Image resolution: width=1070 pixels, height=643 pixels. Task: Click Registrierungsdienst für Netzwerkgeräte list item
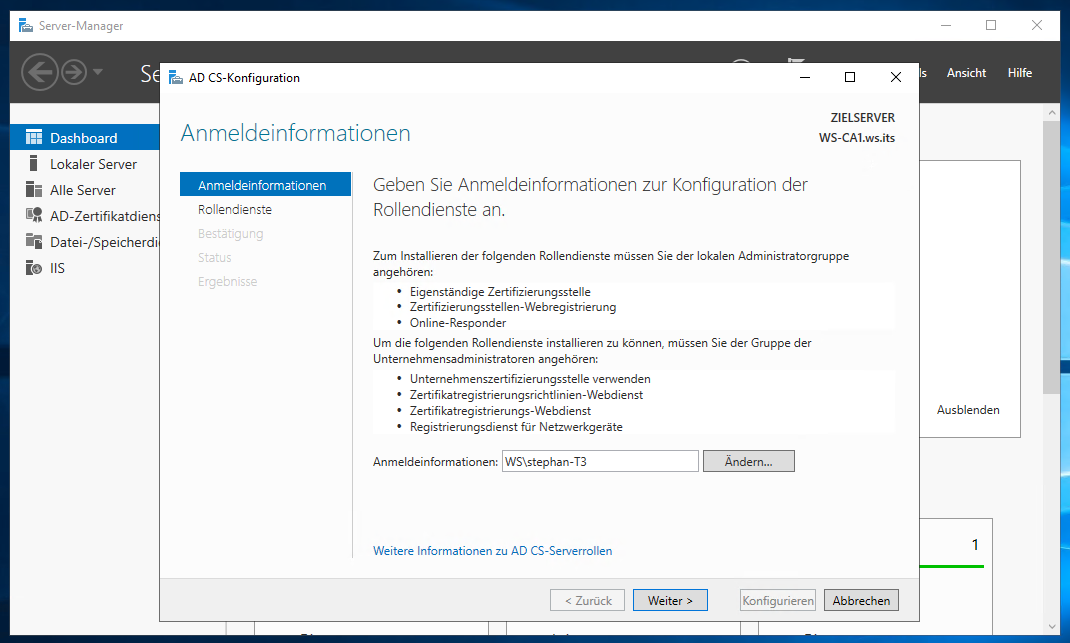point(516,427)
